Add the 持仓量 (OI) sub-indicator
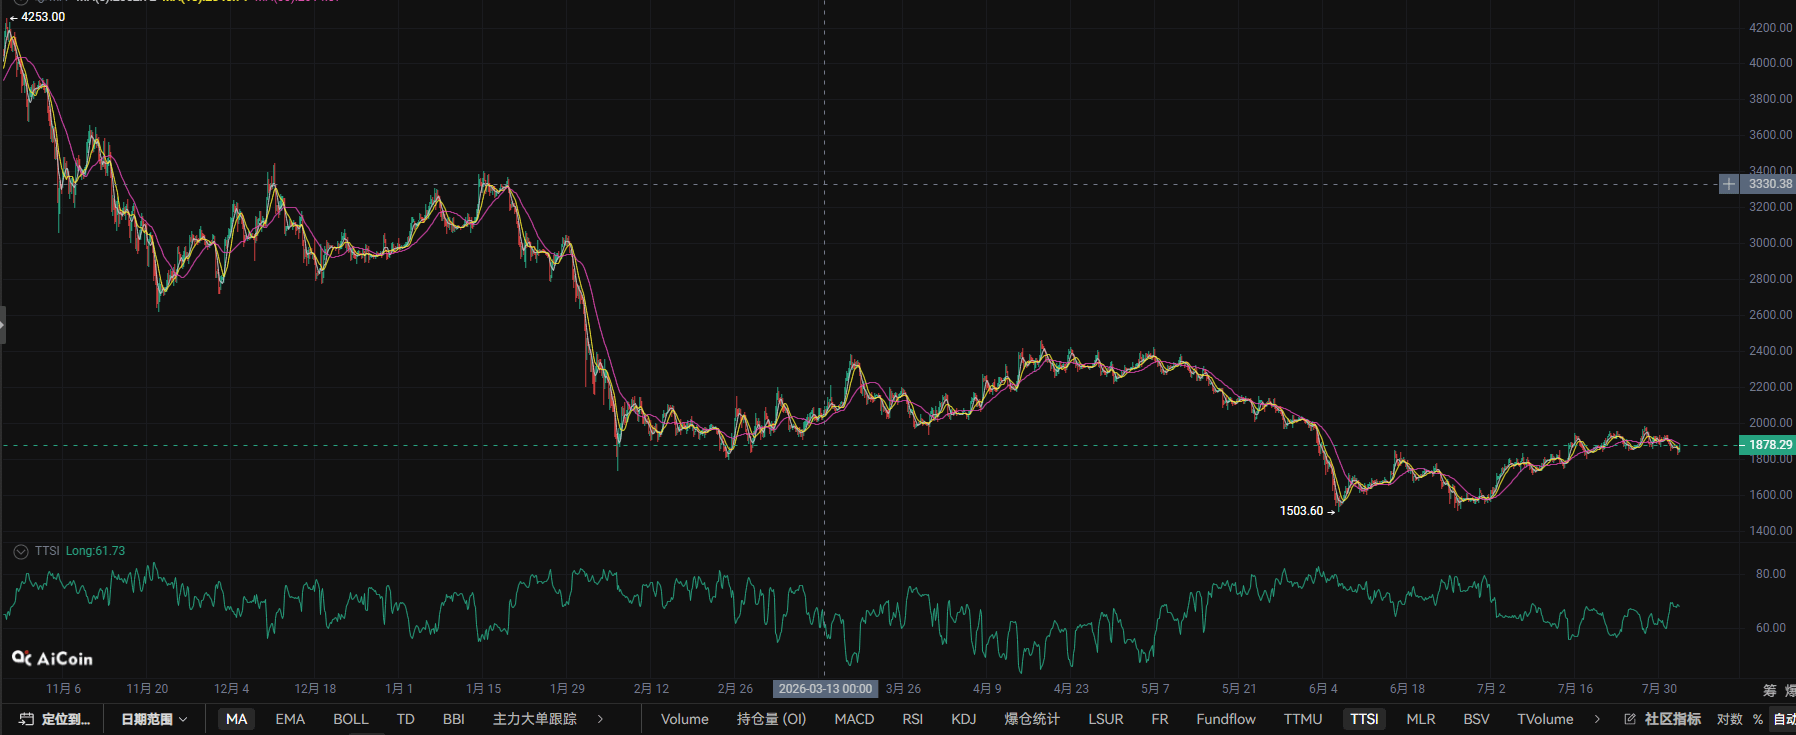 click(x=771, y=719)
